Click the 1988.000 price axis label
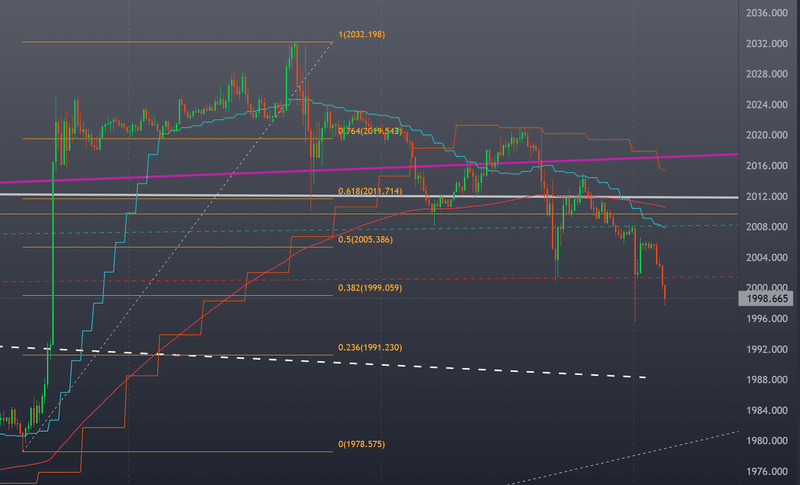 pos(766,380)
